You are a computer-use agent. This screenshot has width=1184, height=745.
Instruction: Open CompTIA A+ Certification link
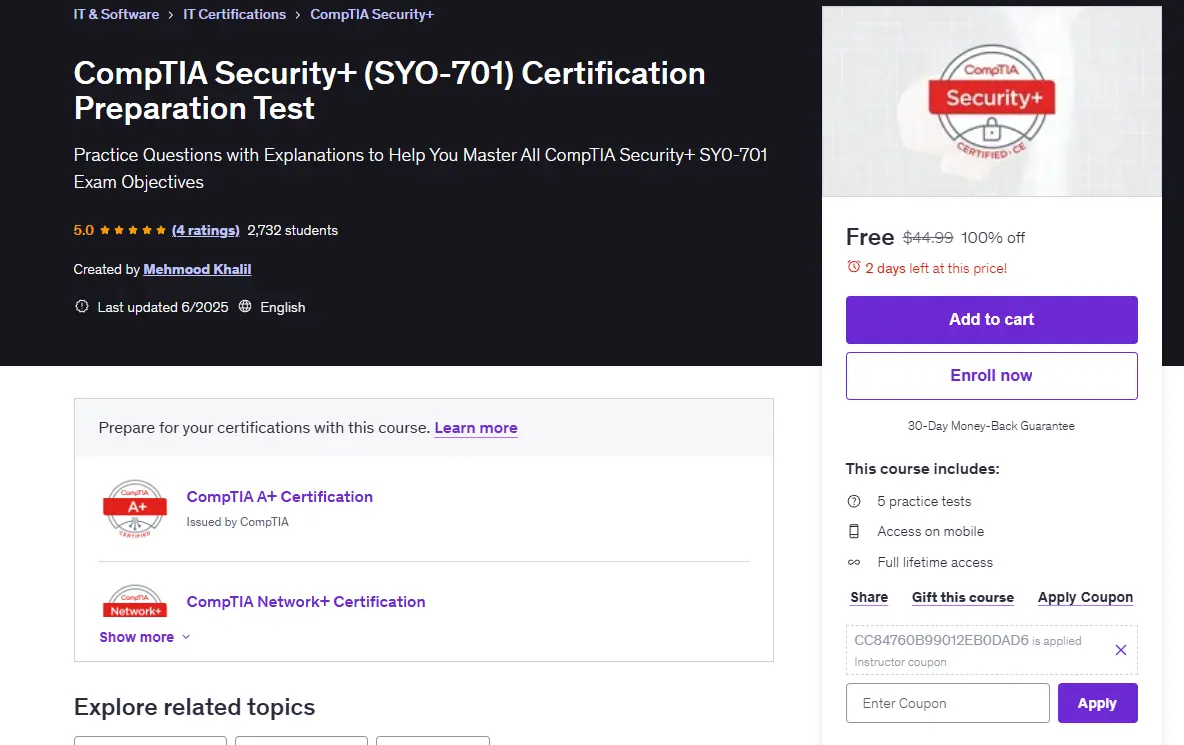pyautogui.click(x=279, y=497)
